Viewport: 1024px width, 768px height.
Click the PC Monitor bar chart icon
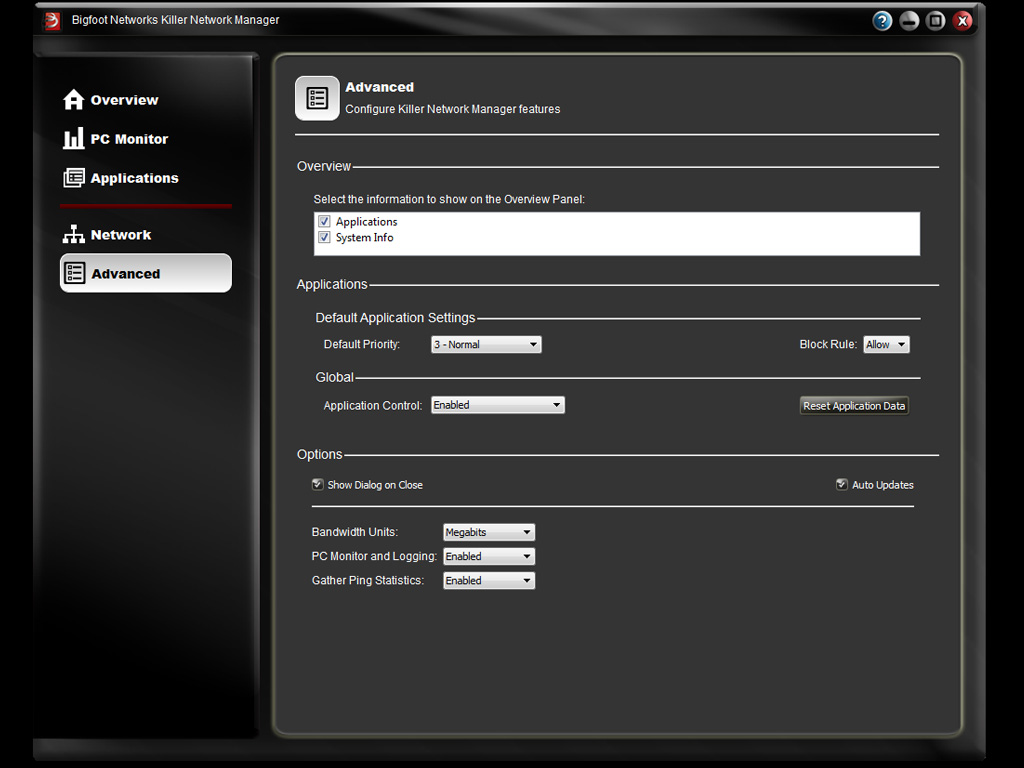[74, 138]
